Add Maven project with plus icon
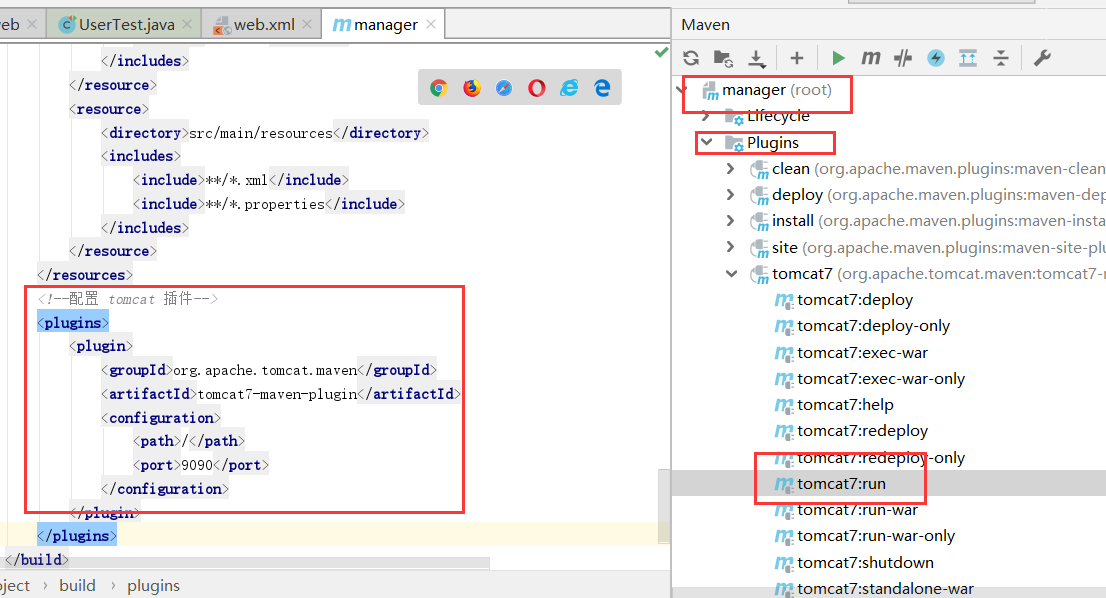The width and height of the screenshot is (1106, 598). pyautogui.click(x=796, y=58)
